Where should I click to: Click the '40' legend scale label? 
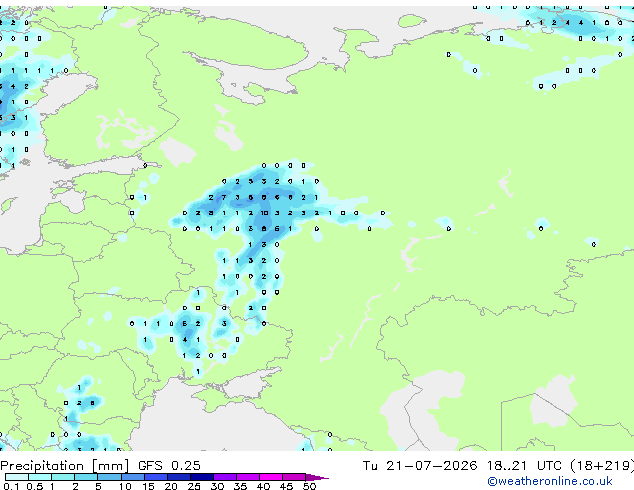click(263, 486)
